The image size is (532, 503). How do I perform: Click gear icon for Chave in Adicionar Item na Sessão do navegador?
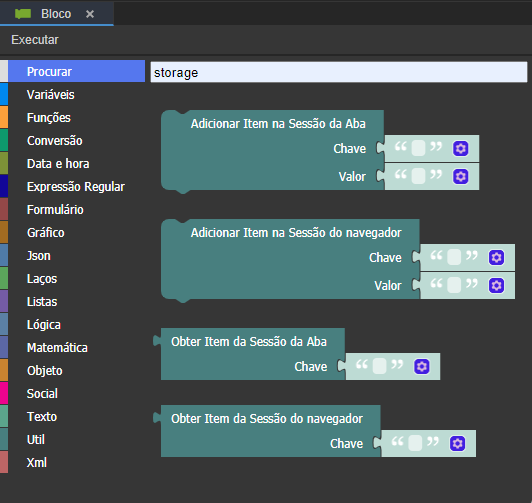496,257
